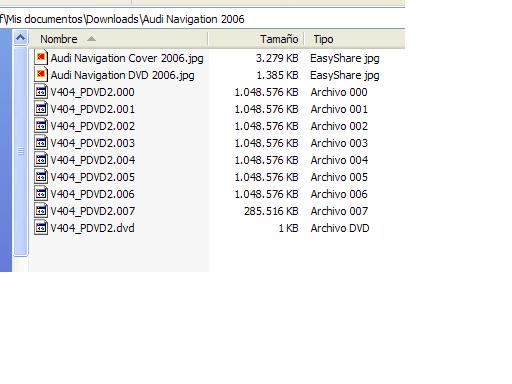Click size cell of V404_PDVD2.005 row
This screenshot has width=512, height=384.
(x=266, y=177)
